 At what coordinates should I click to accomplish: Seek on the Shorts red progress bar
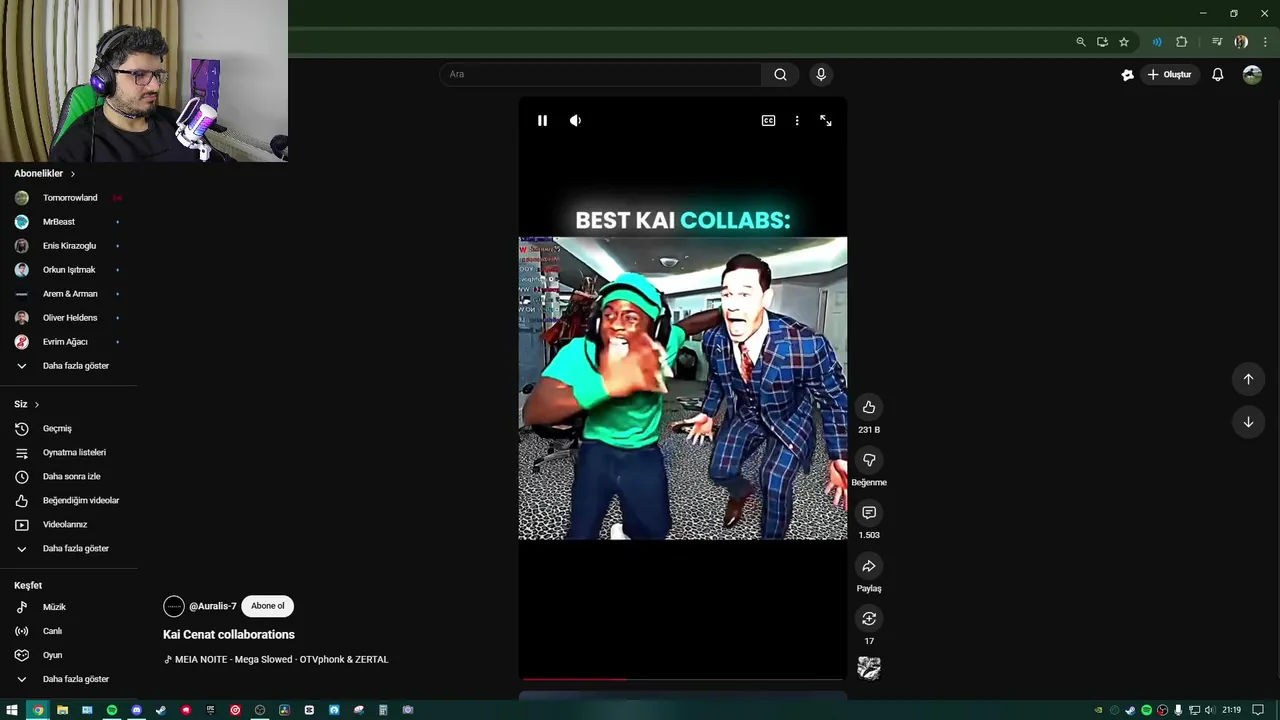683,679
